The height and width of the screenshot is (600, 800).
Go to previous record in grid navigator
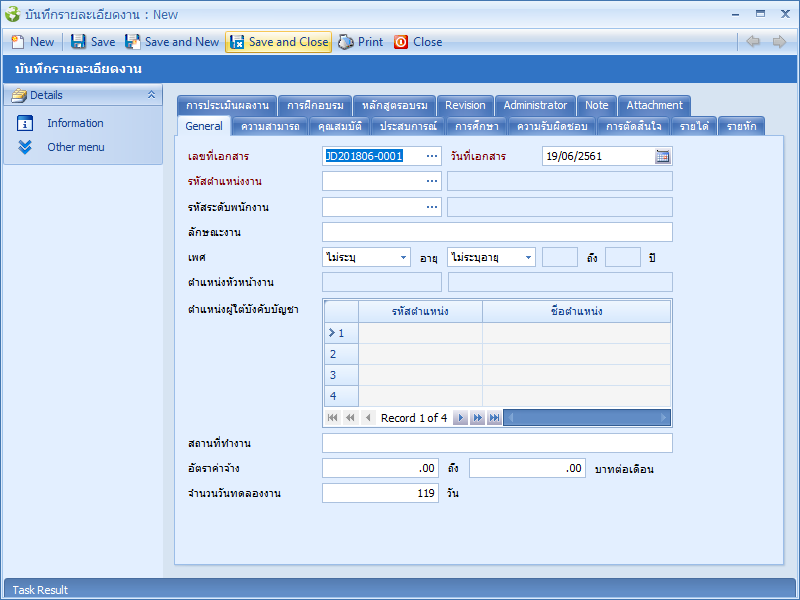[368, 418]
